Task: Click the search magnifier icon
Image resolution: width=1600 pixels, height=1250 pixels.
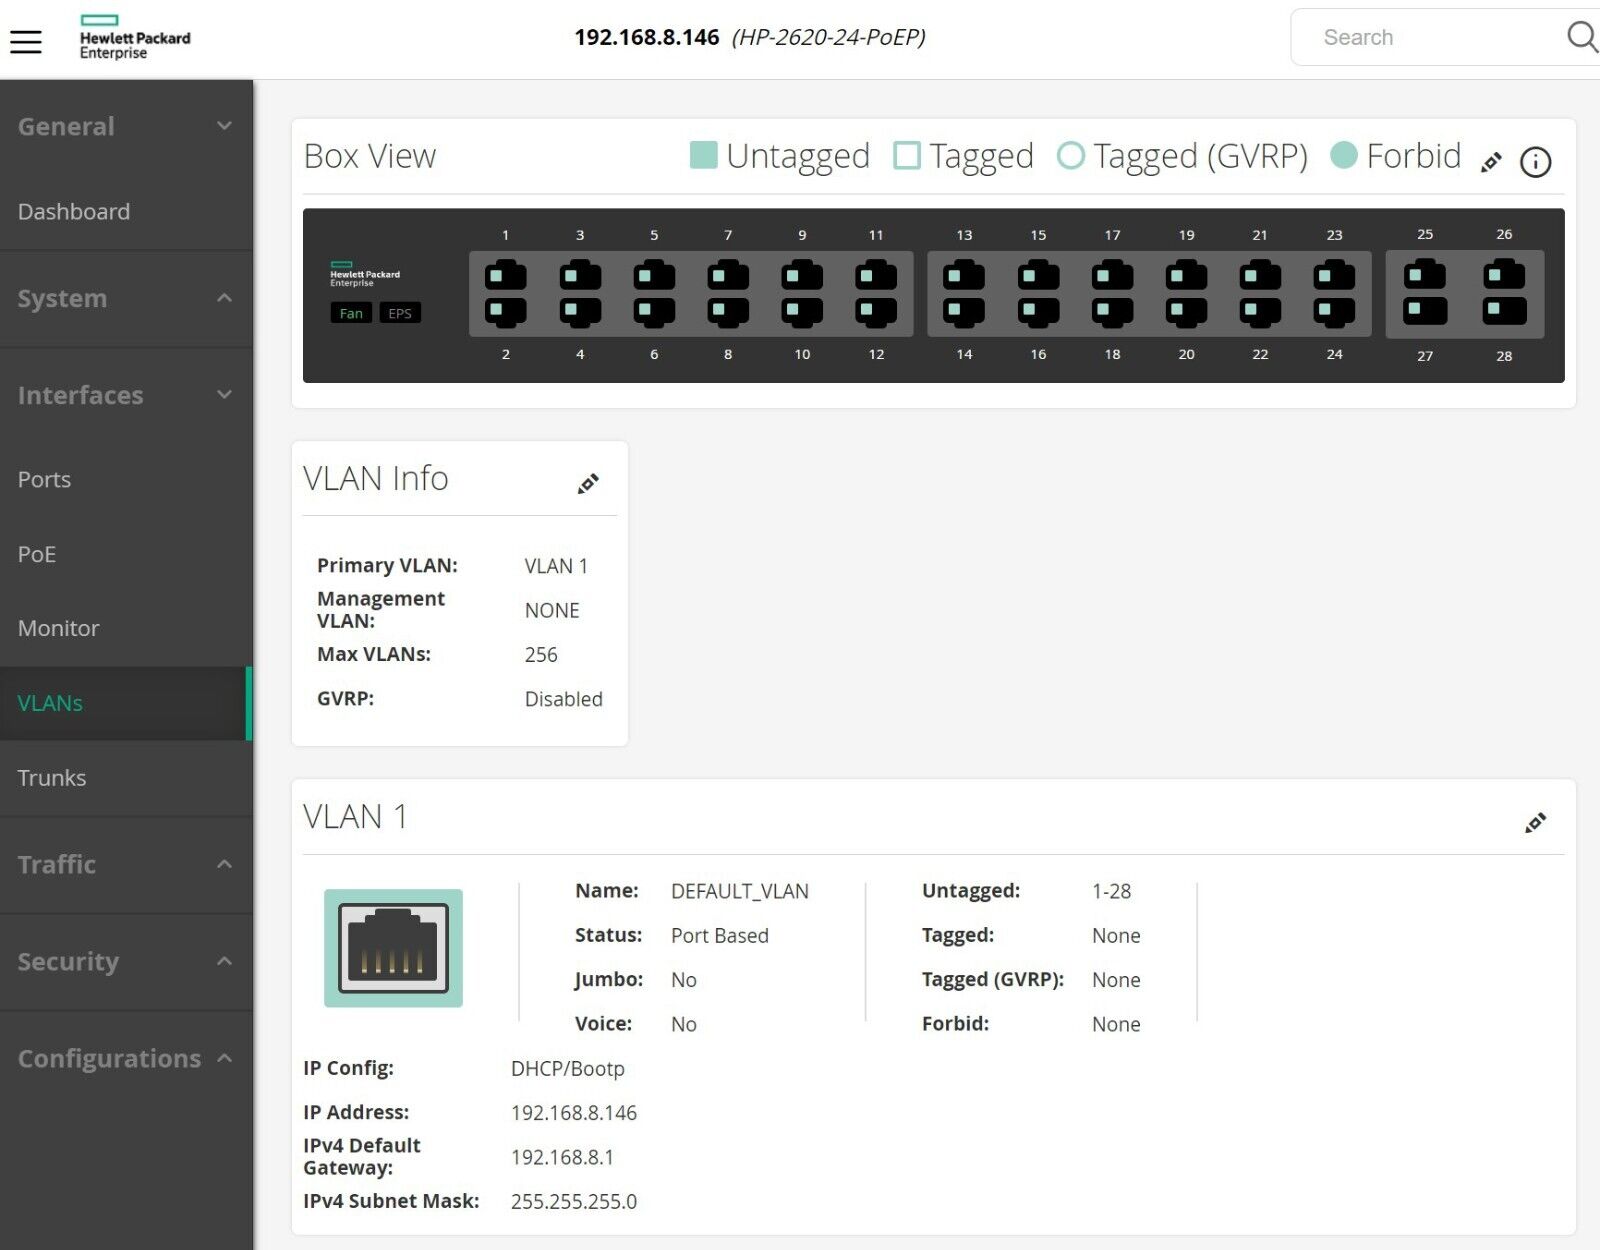Action: click(x=1581, y=37)
